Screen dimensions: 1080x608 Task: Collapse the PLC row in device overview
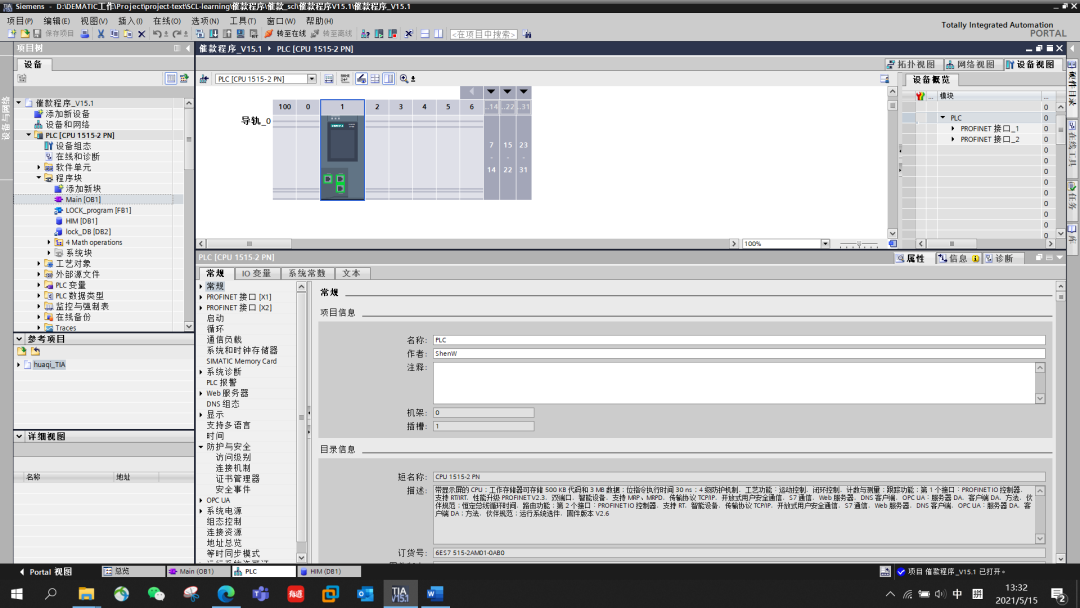(943, 118)
